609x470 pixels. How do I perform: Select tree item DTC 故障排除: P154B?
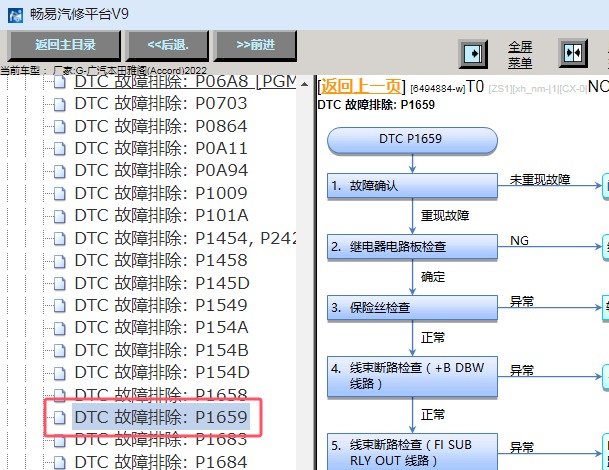coord(161,350)
